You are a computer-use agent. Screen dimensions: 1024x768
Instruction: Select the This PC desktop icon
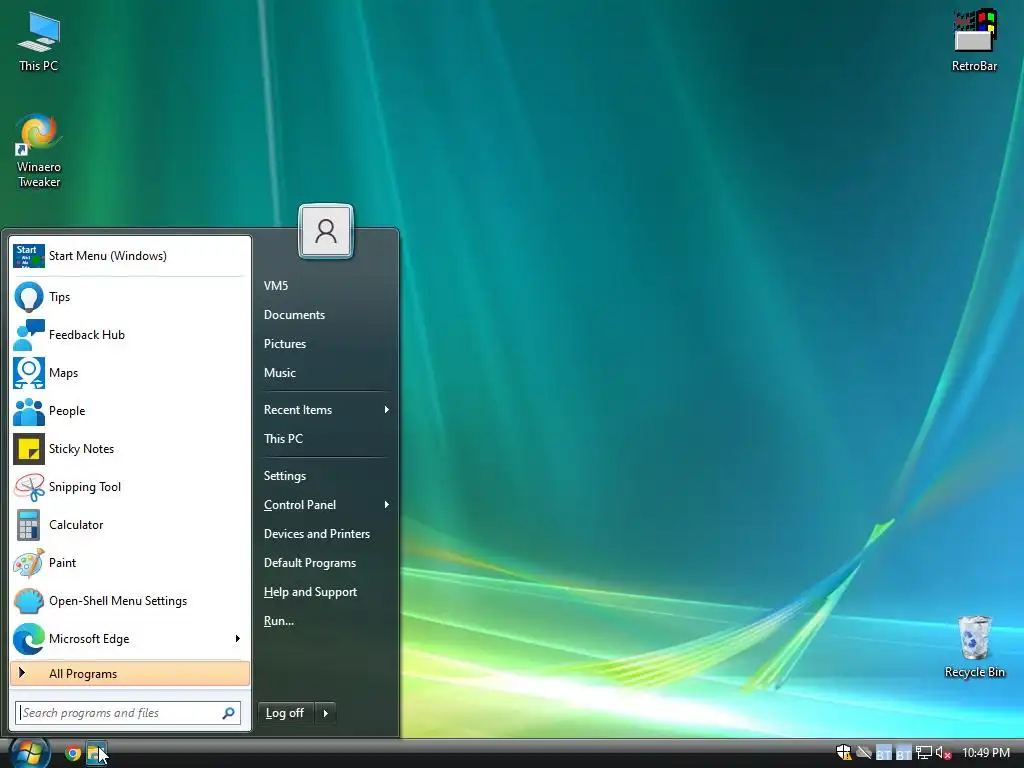click(39, 41)
